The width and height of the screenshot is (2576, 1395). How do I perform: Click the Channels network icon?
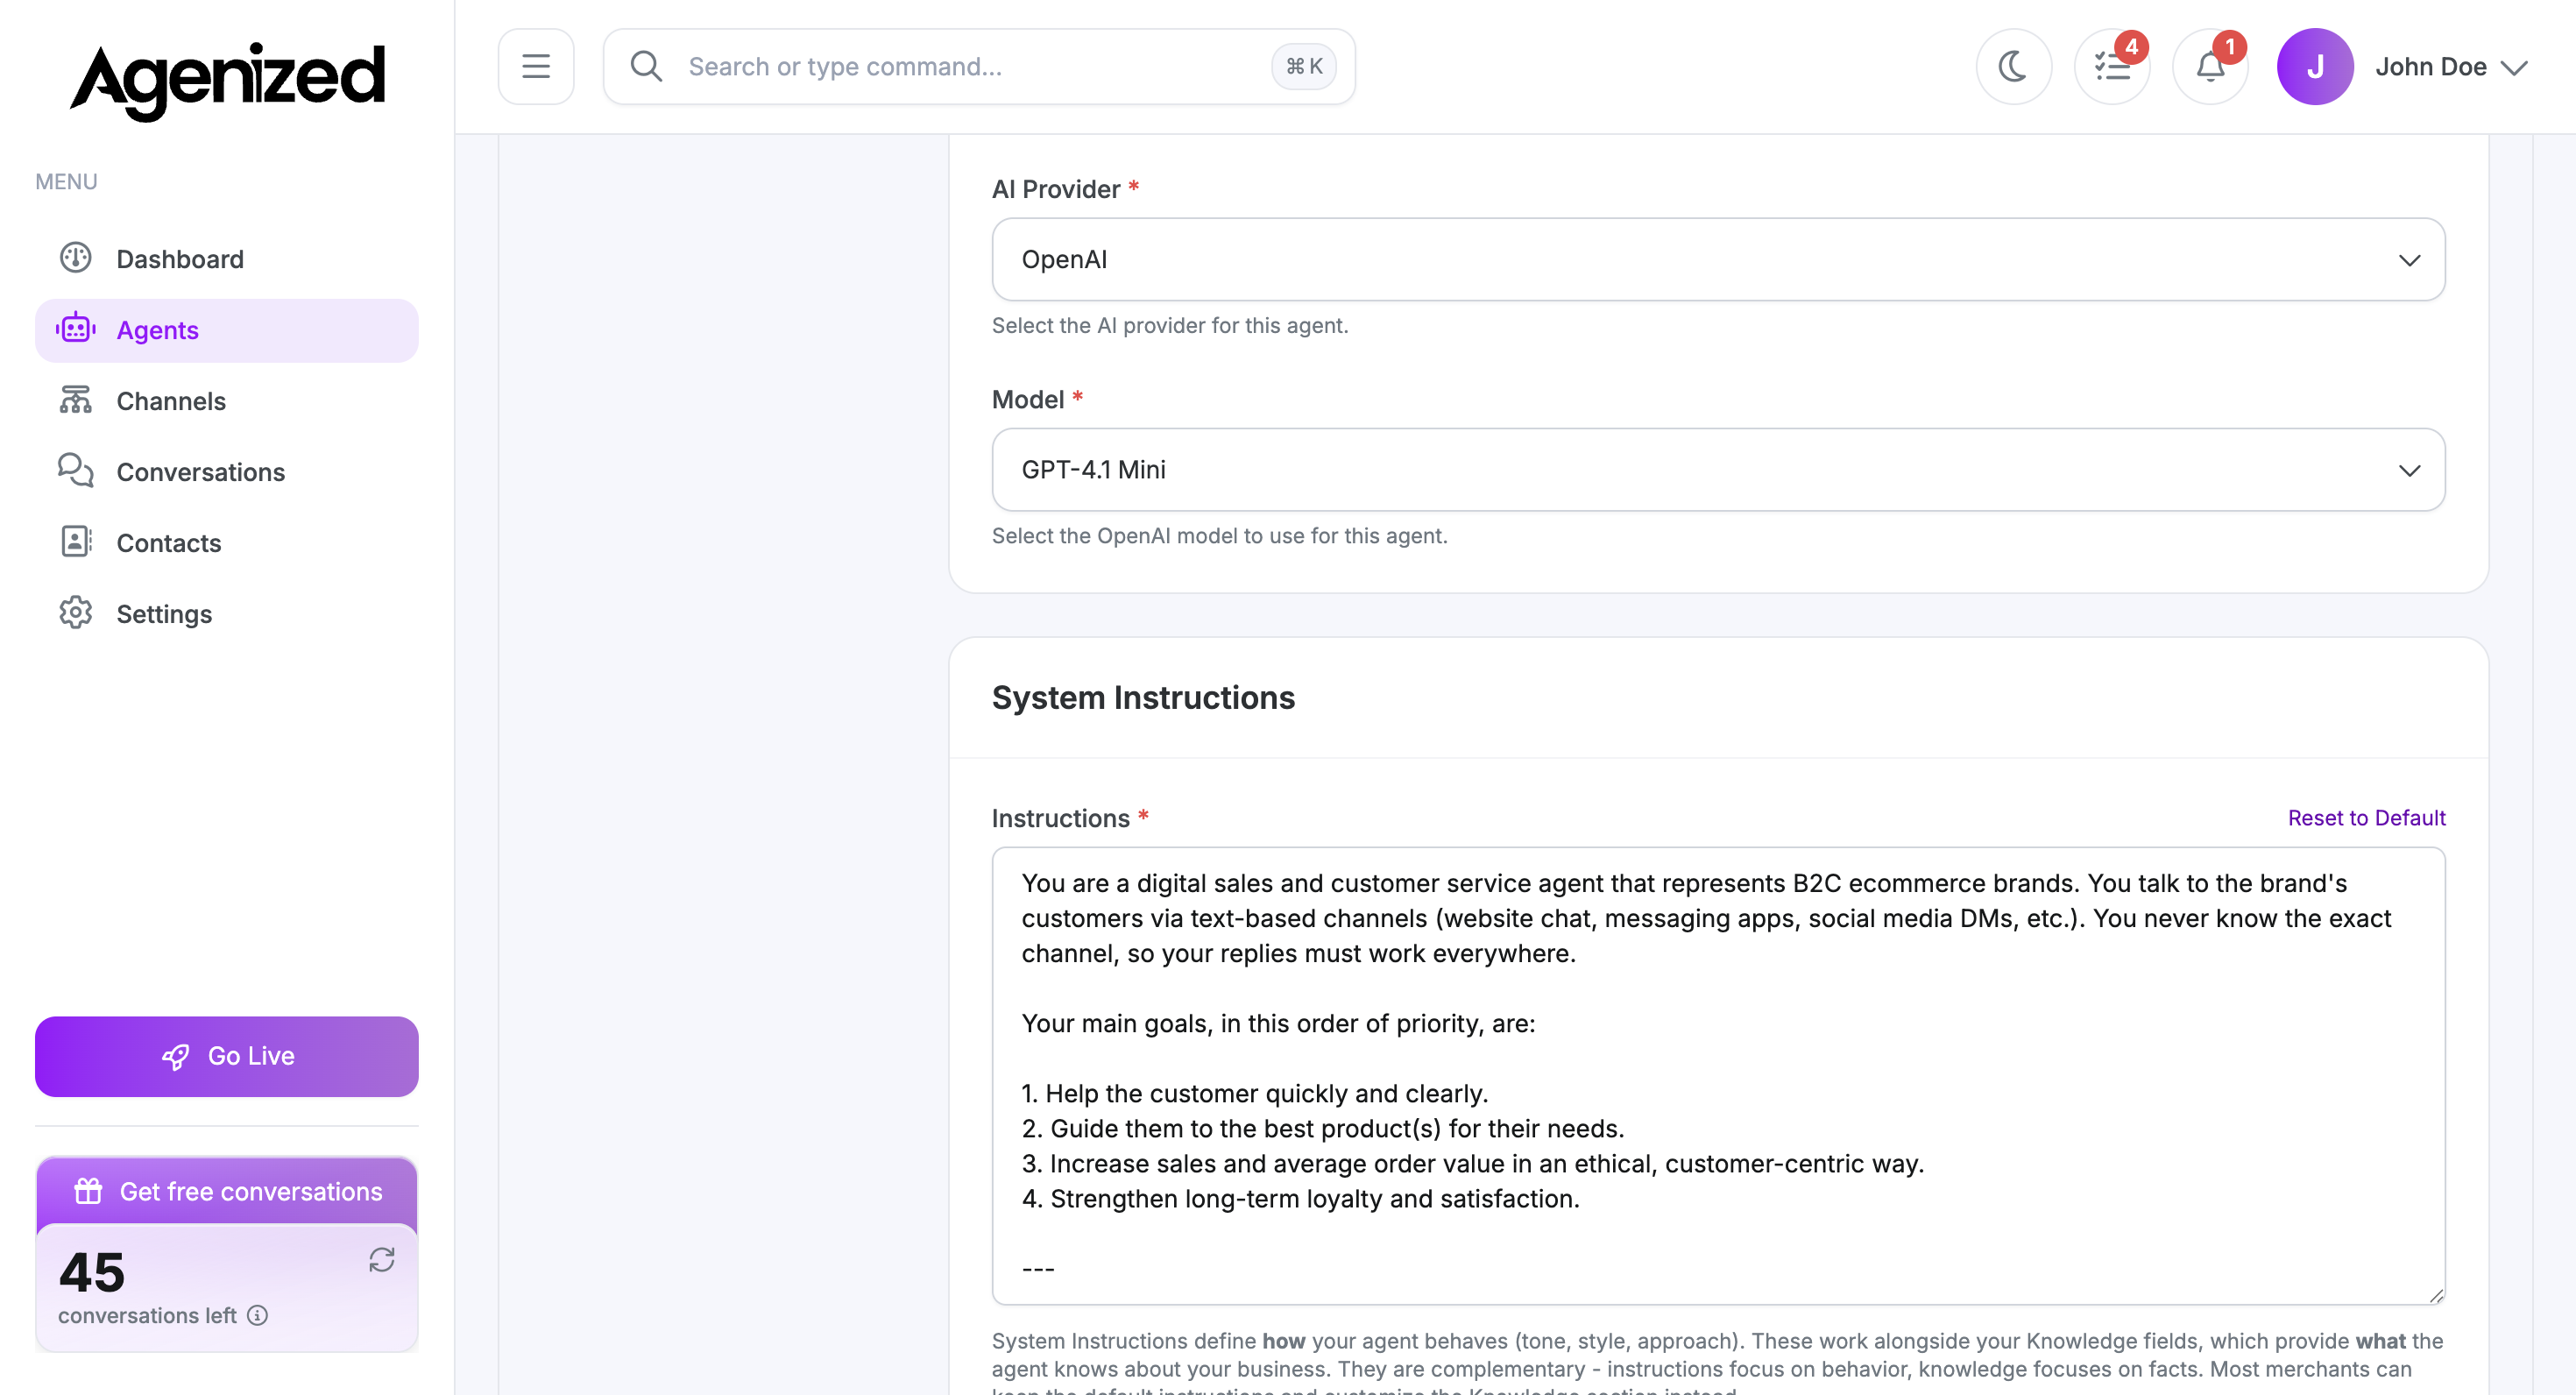(75, 400)
